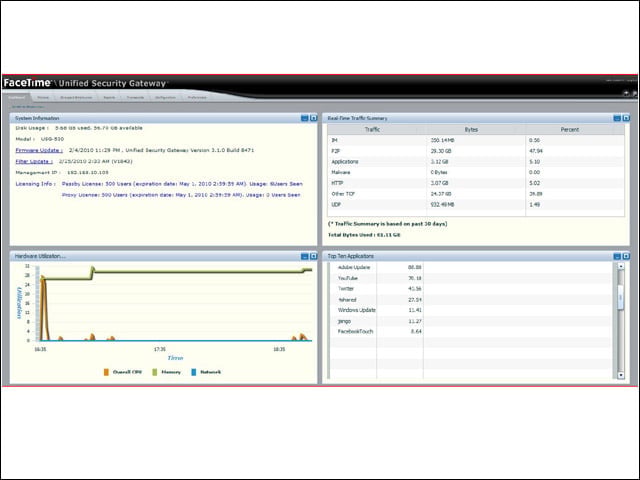The height and width of the screenshot is (480, 640).
Task: Click the Passby License details line
Action: [182, 184]
